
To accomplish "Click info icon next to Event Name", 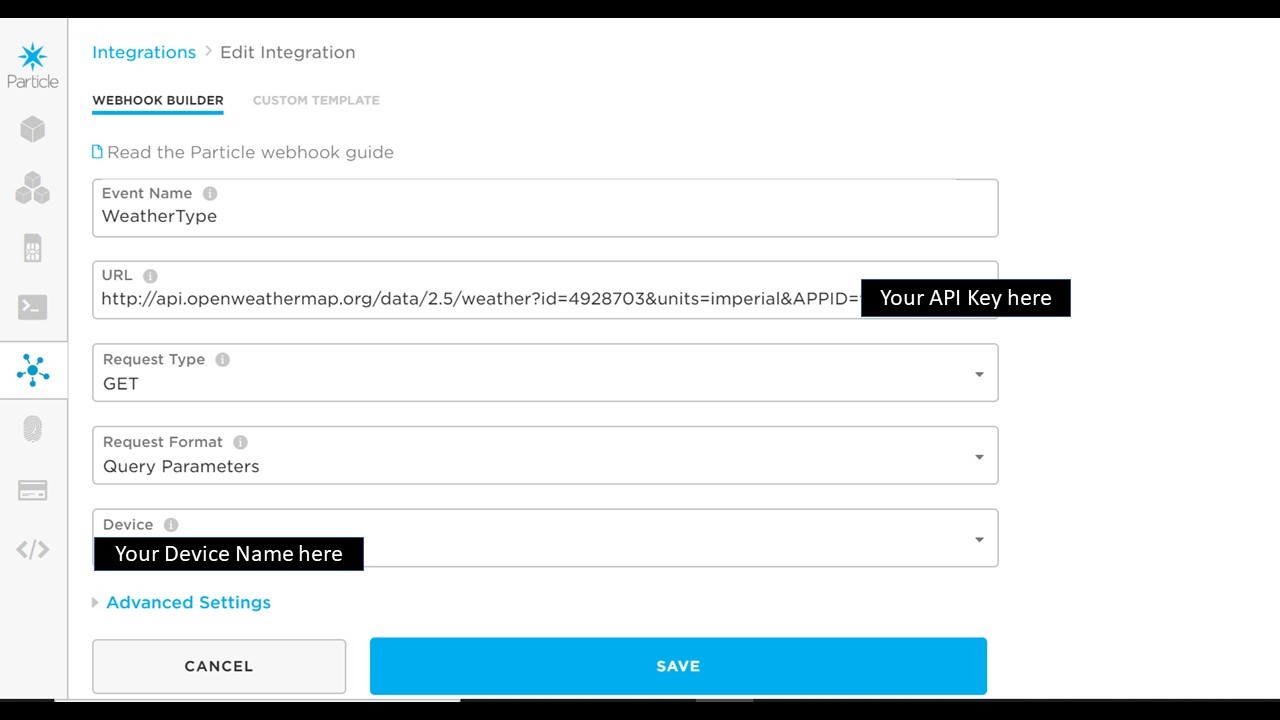I will [x=210, y=193].
